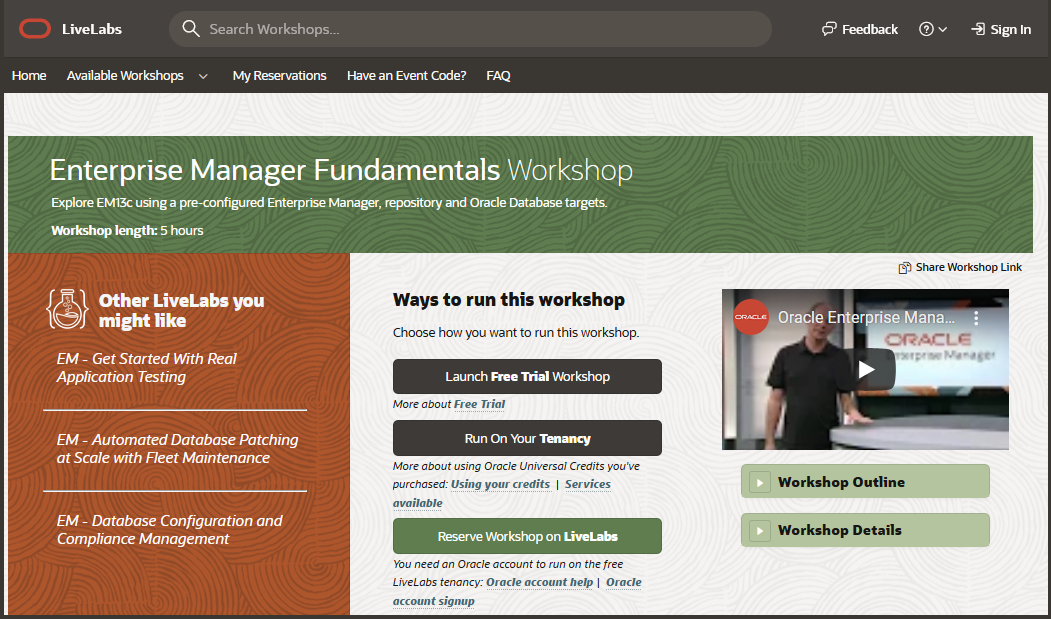Open Using your credits link
1051x619 pixels.
(x=501, y=484)
